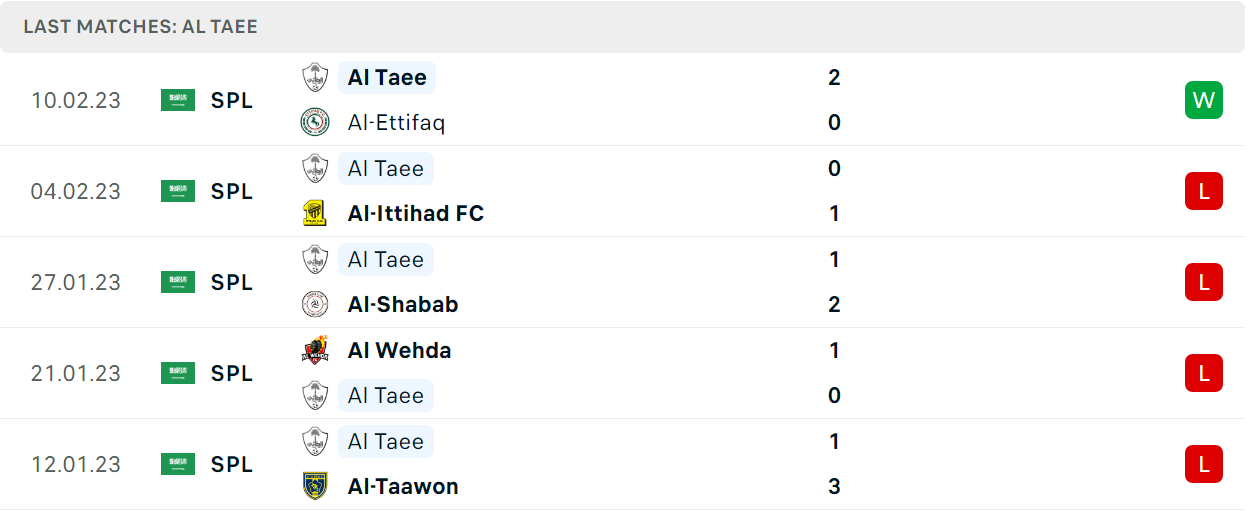1249x521 pixels.
Task: Click the red L badge for Al-Taawon match
Action: click(x=1204, y=464)
